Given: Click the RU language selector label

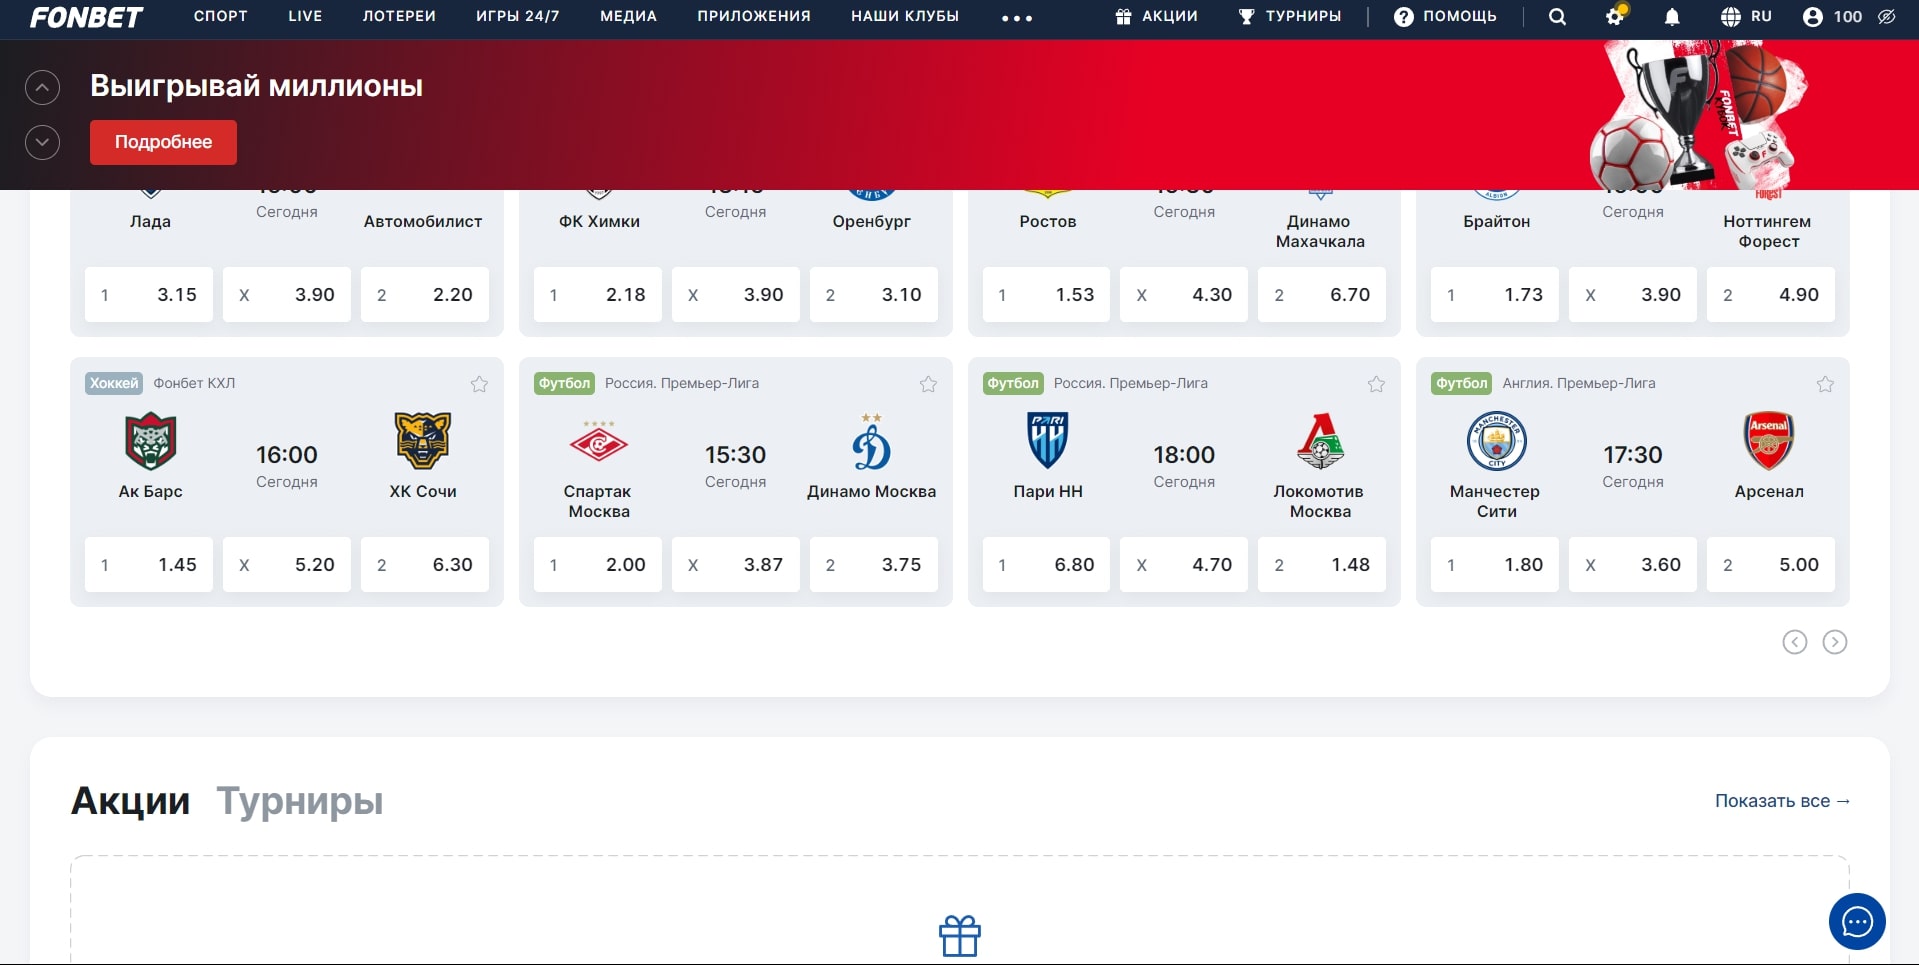Looking at the screenshot, I should (x=1762, y=16).
